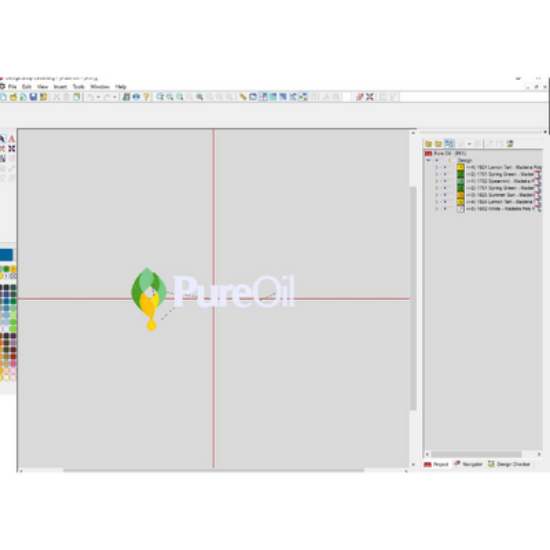Select the 1802 White thread row

[x=500, y=209]
